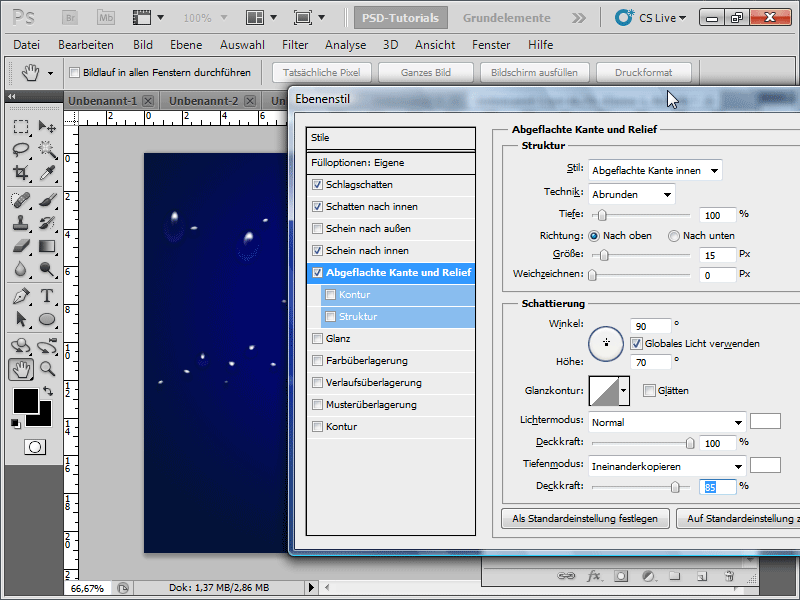Uncheck Schatten nach innen effect
Viewport: 800px width, 600px height.
(x=317, y=207)
